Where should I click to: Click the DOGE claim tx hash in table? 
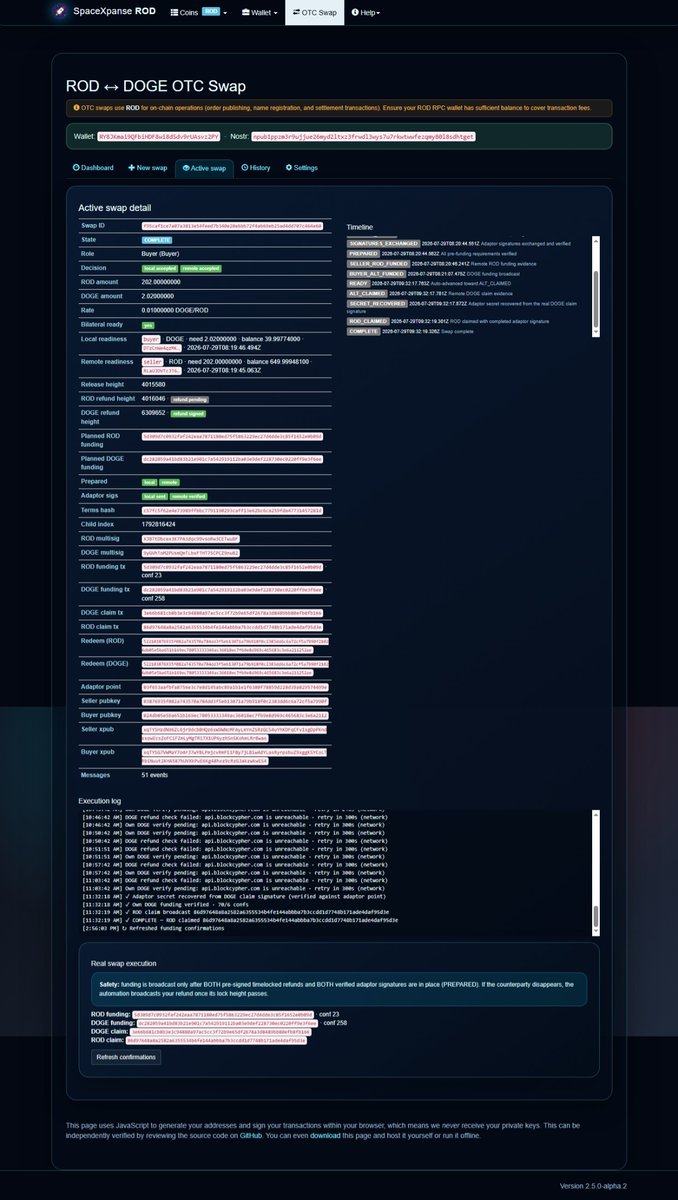pyautogui.click(x=232, y=612)
